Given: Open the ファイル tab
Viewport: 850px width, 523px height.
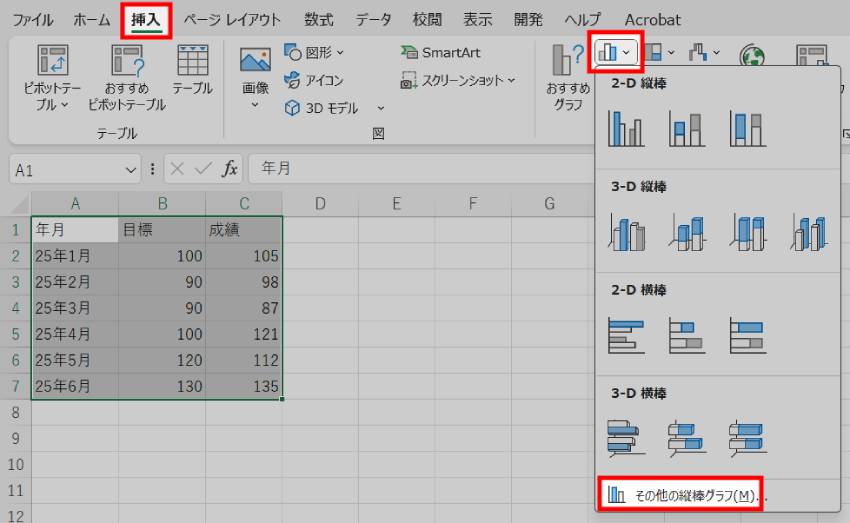Looking at the screenshot, I should point(33,20).
